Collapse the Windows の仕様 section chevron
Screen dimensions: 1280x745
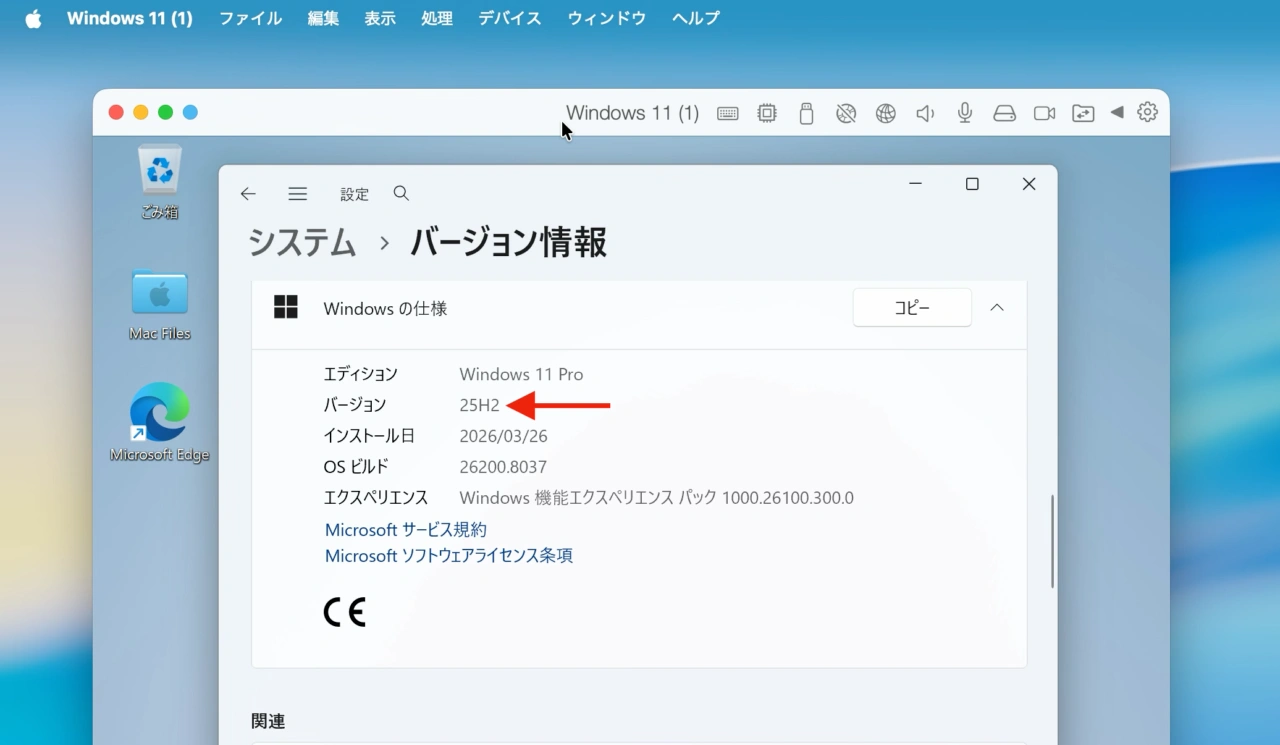(x=996, y=307)
